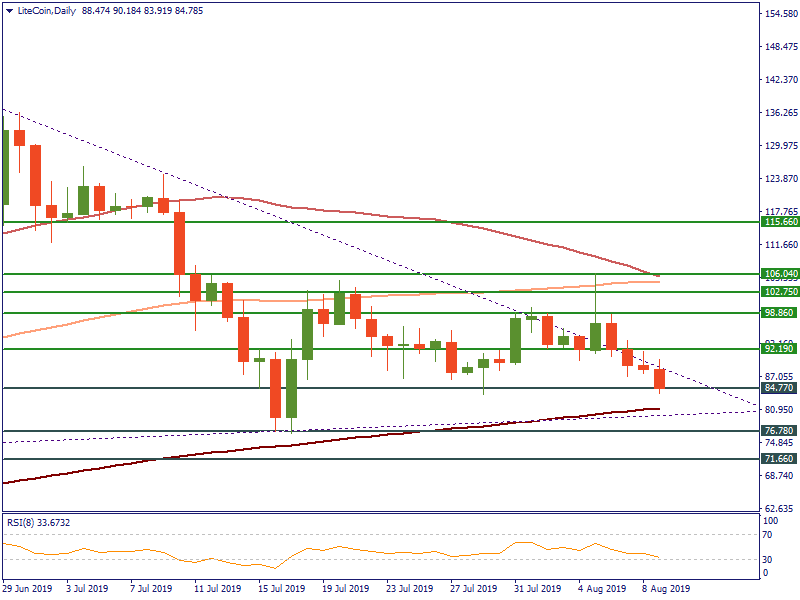Click the 142.370 price axis value

point(781,80)
